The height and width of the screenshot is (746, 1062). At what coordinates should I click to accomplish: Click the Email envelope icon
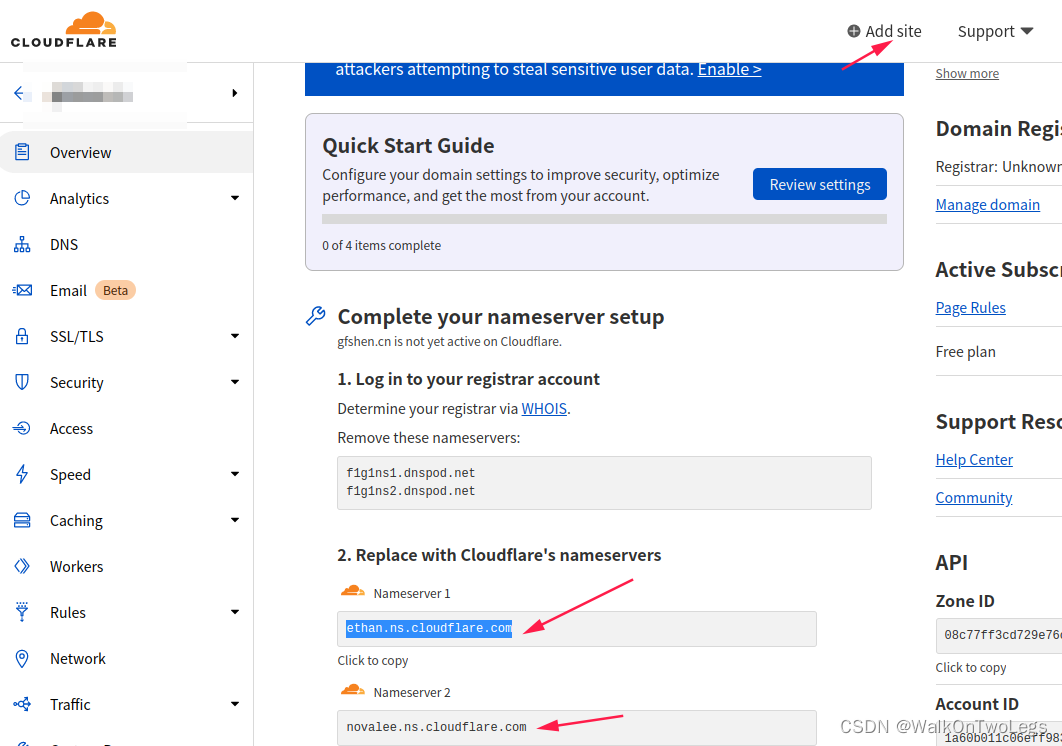[22, 290]
